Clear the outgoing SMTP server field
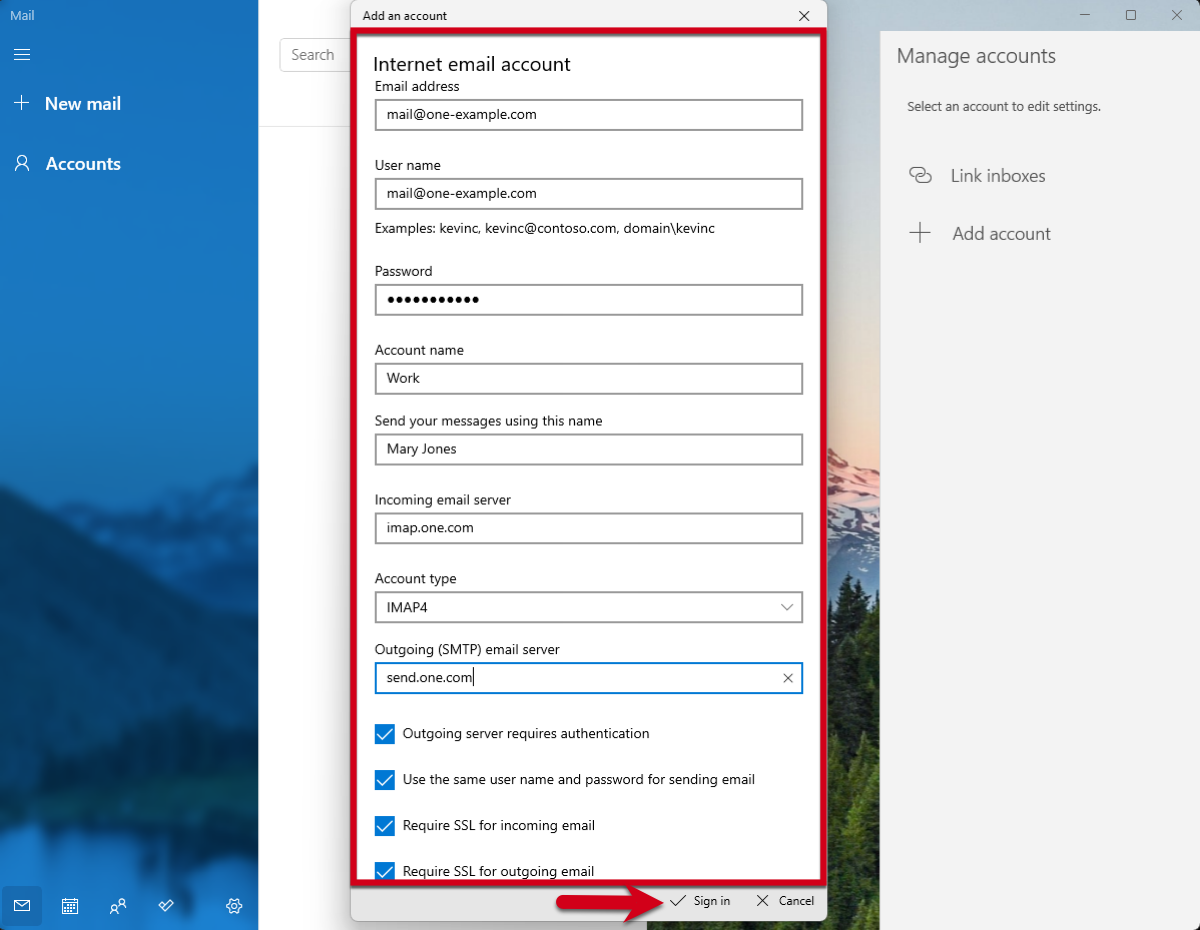 787,678
